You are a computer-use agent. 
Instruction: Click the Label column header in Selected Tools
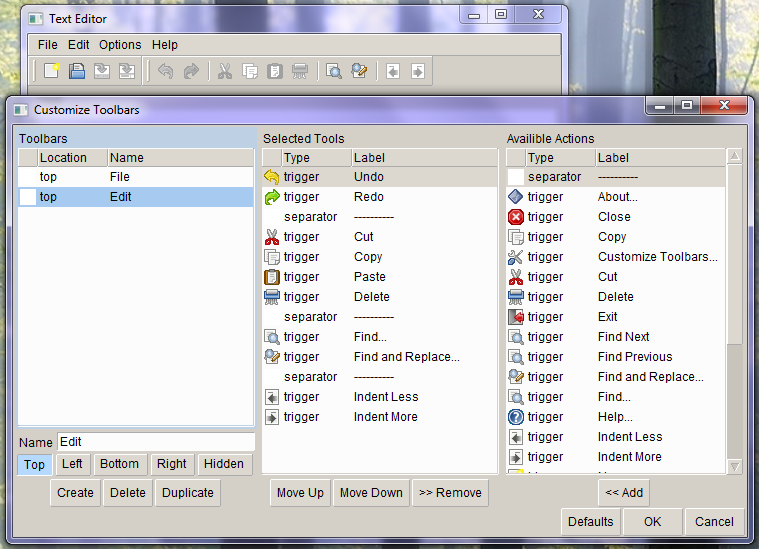click(424, 158)
